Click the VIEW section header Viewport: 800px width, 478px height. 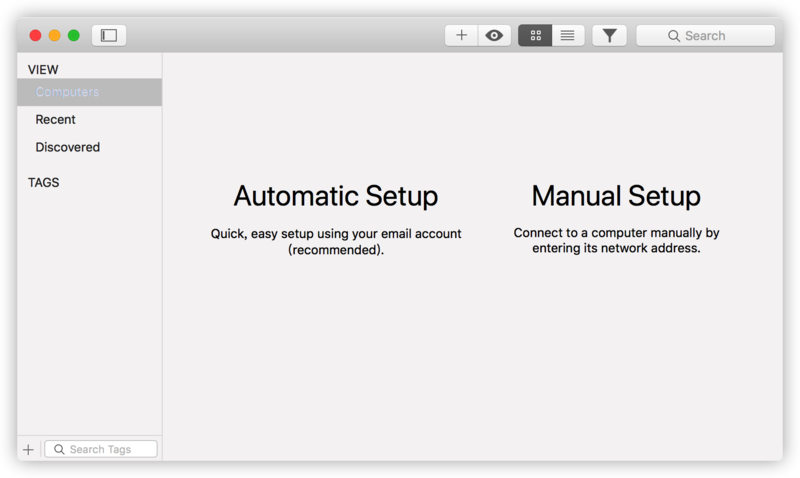coord(43,69)
